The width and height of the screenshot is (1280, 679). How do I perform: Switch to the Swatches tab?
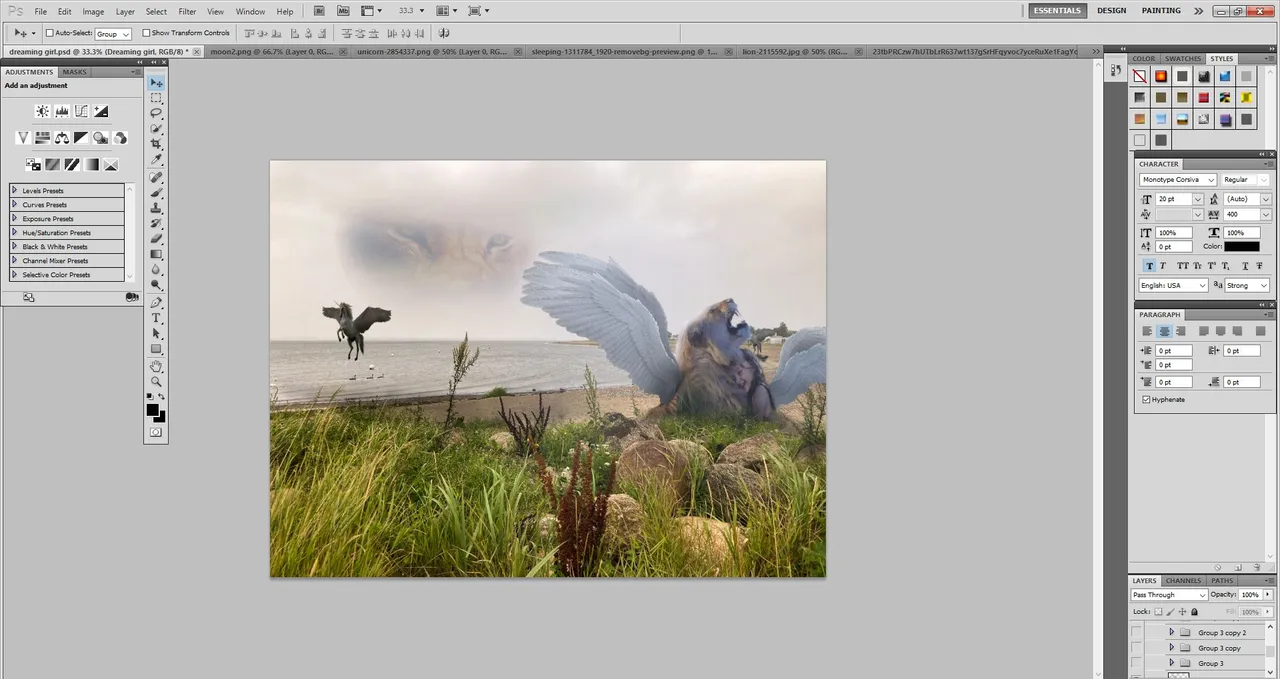tap(1183, 59)
